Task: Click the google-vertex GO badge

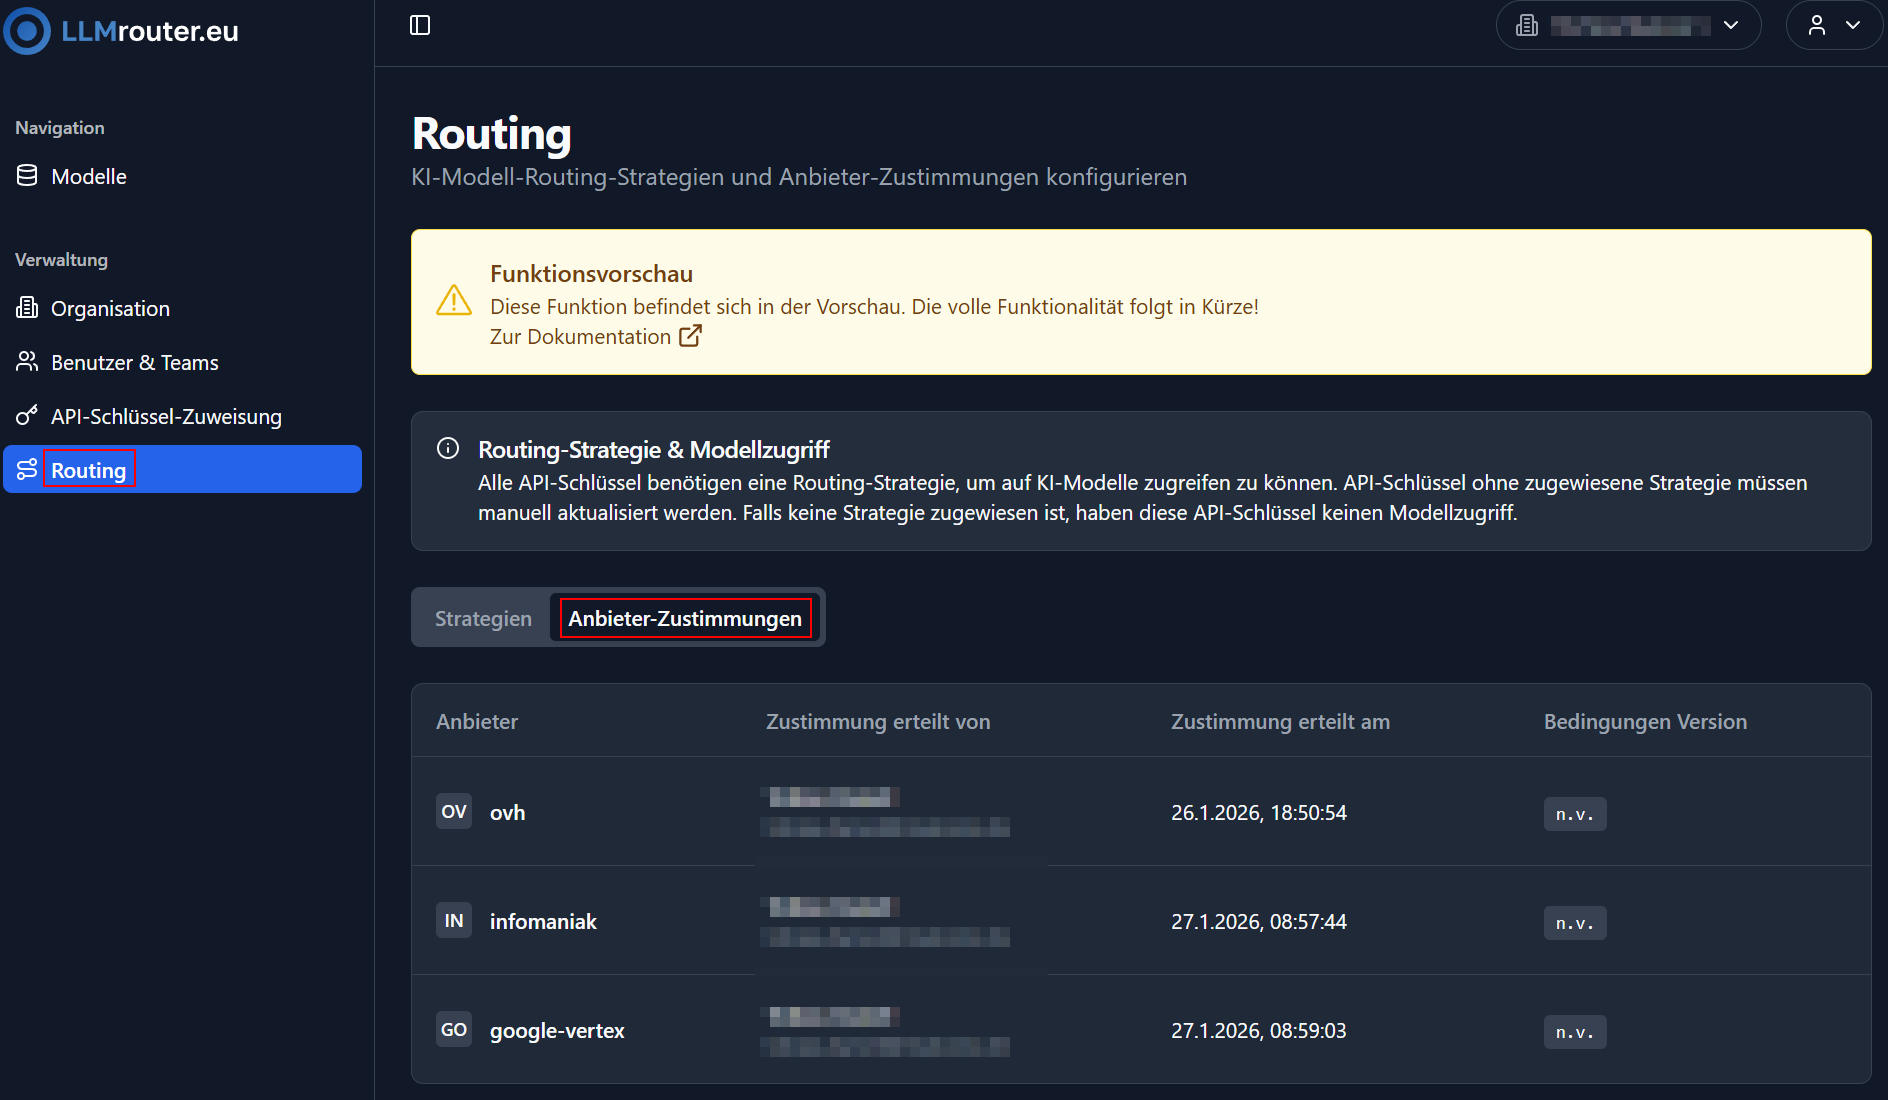Action: (454, 1030)
